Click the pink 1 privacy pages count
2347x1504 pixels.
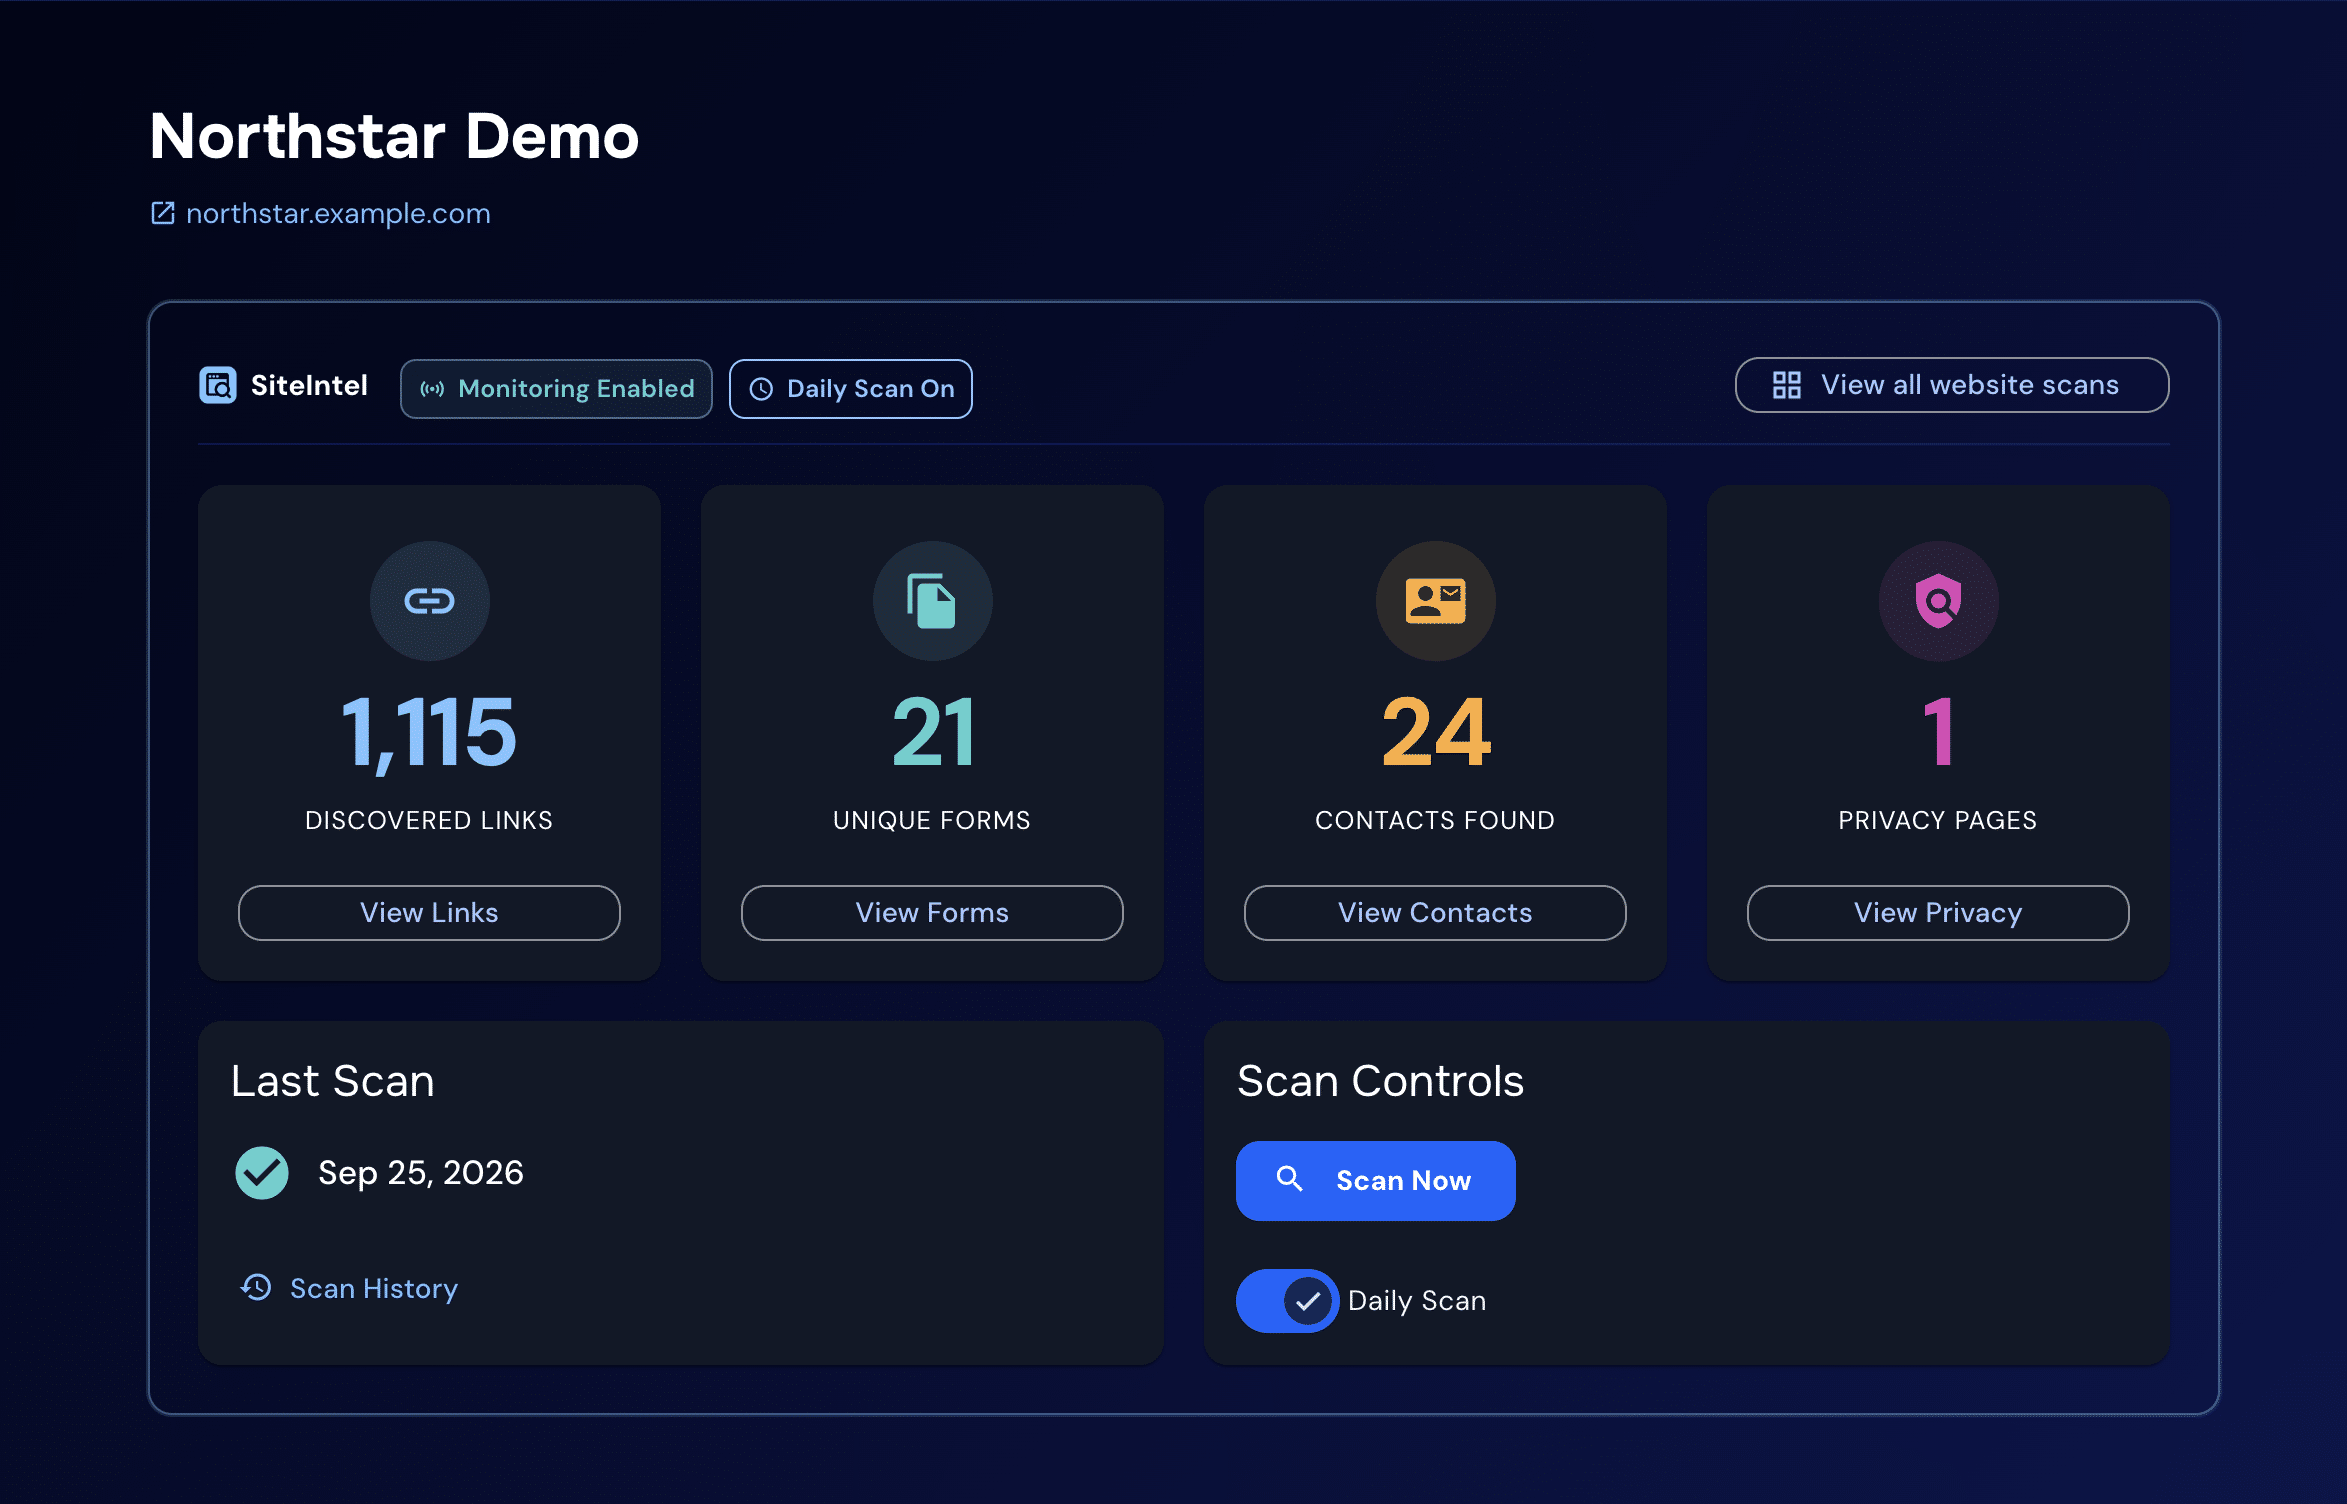tap(1939, 733)
